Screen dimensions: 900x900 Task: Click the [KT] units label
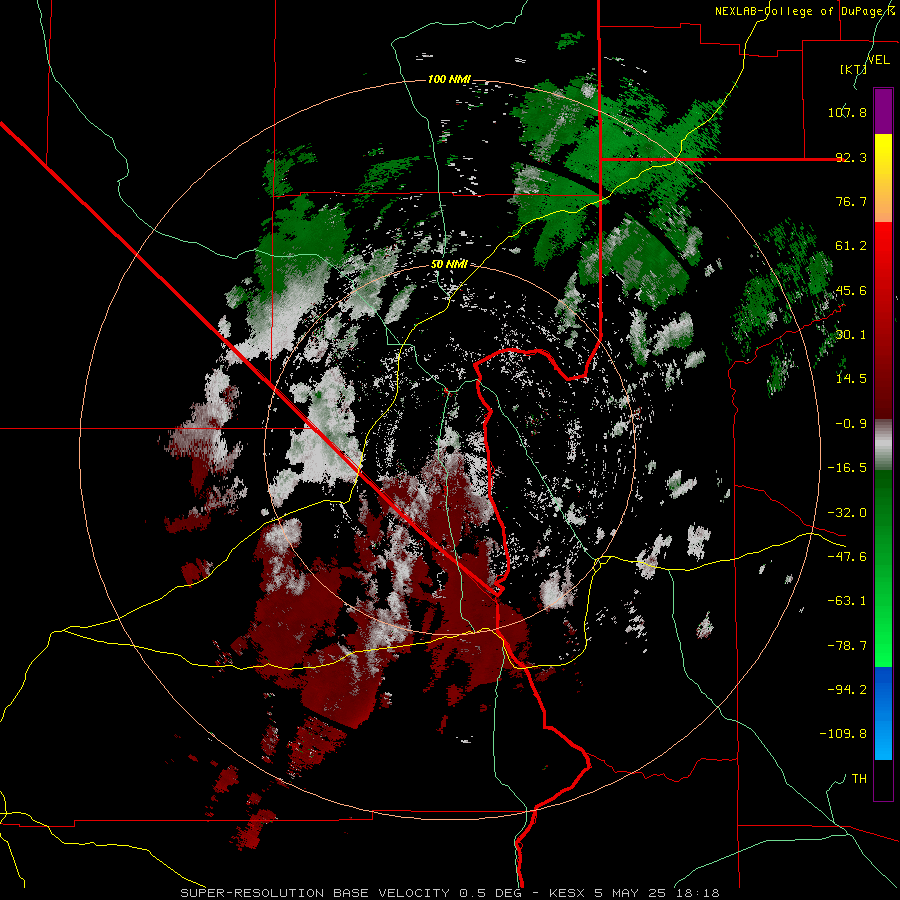click(853, 69)
